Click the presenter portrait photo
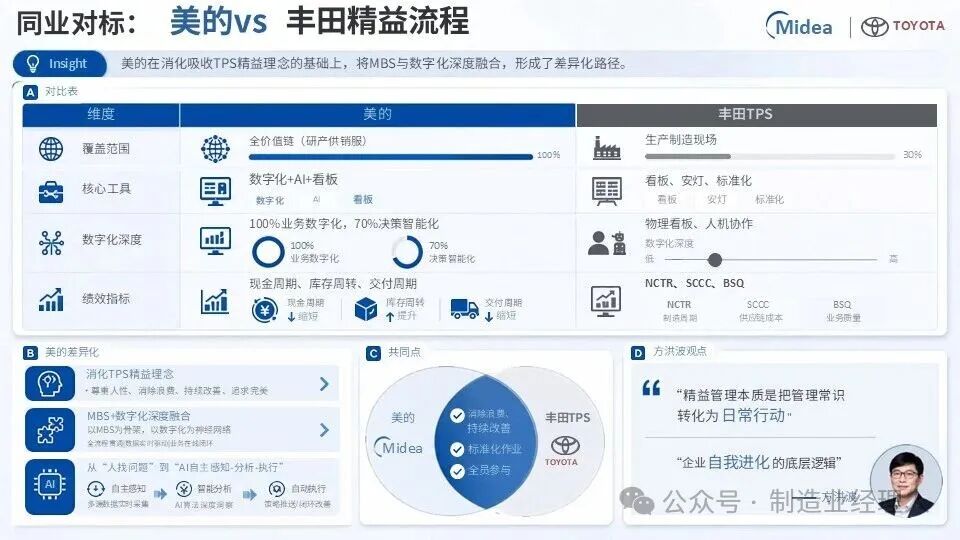 click(x=906, y=481)
